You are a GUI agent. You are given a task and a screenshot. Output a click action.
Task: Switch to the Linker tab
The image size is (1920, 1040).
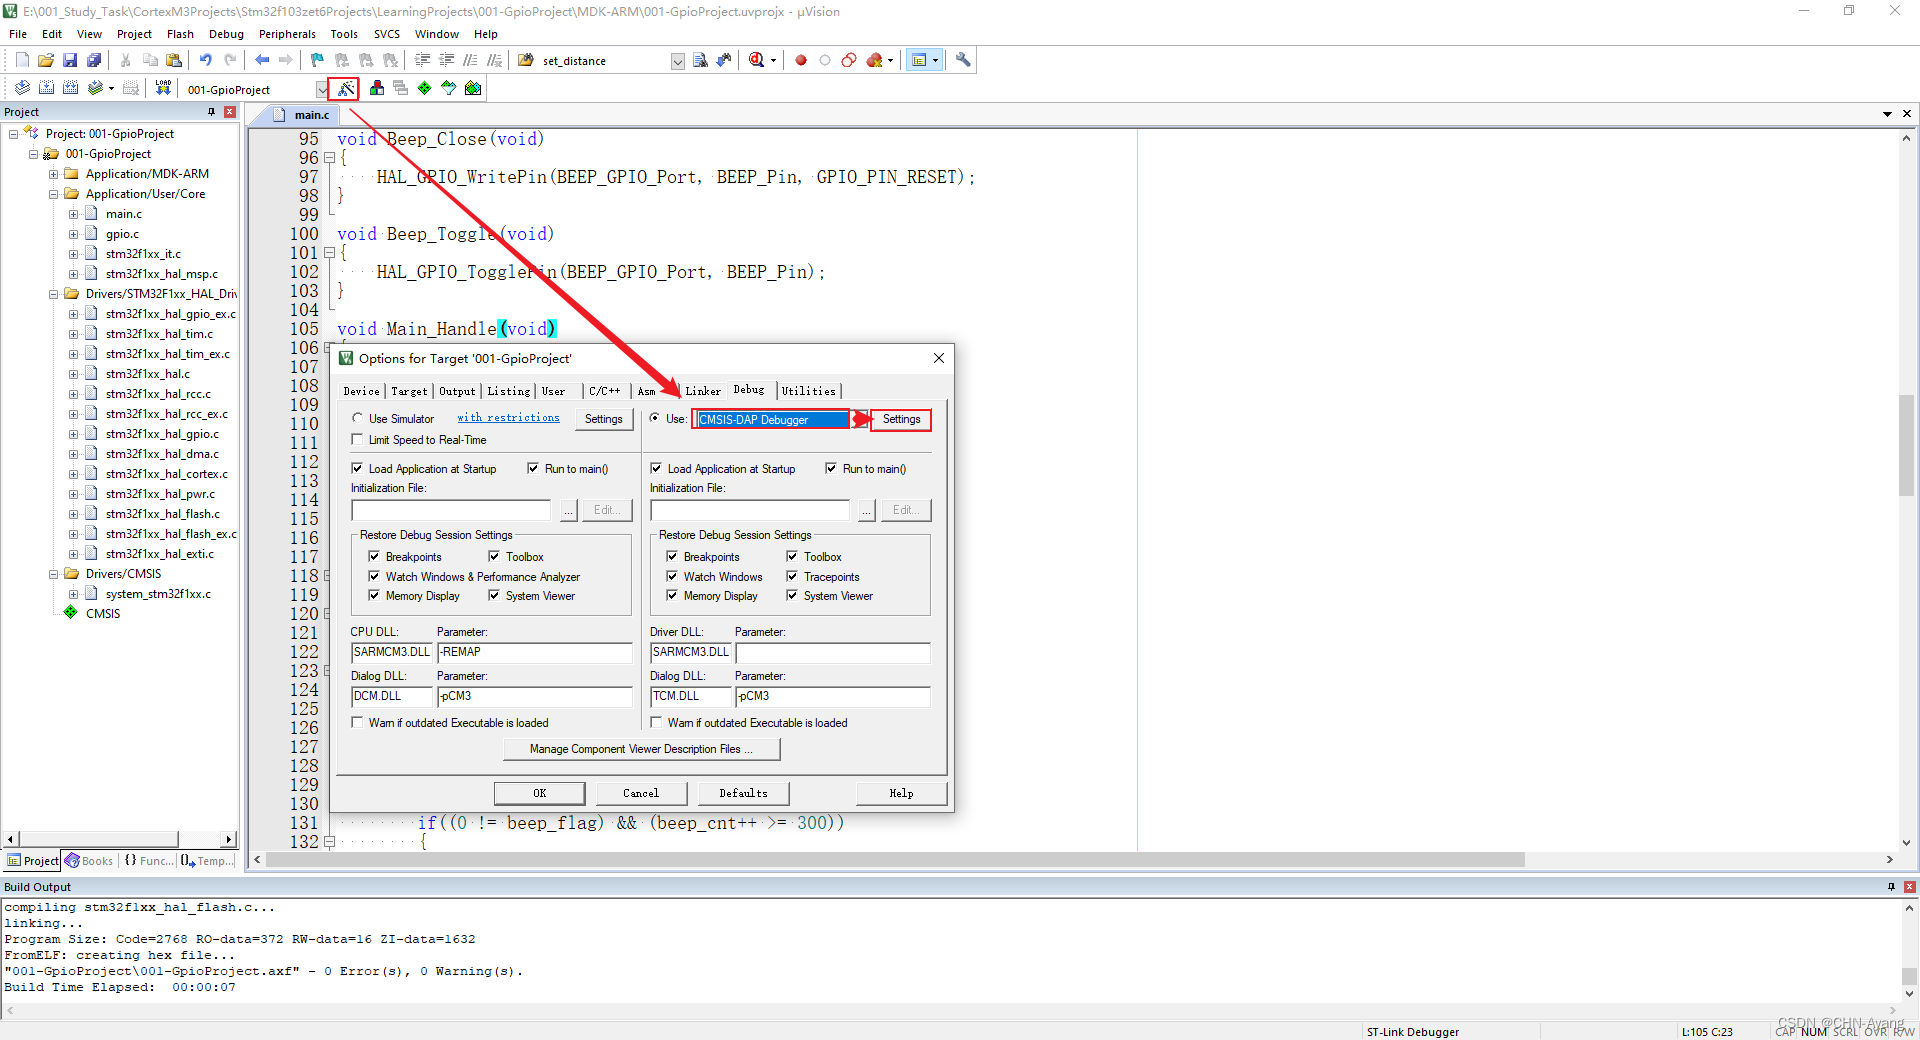click(x=703, y=391)
